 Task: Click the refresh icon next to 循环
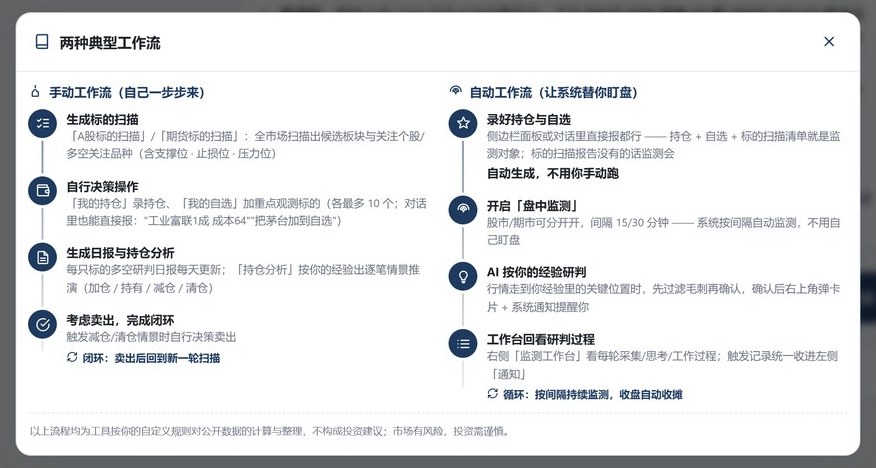(x=492, y=394)
